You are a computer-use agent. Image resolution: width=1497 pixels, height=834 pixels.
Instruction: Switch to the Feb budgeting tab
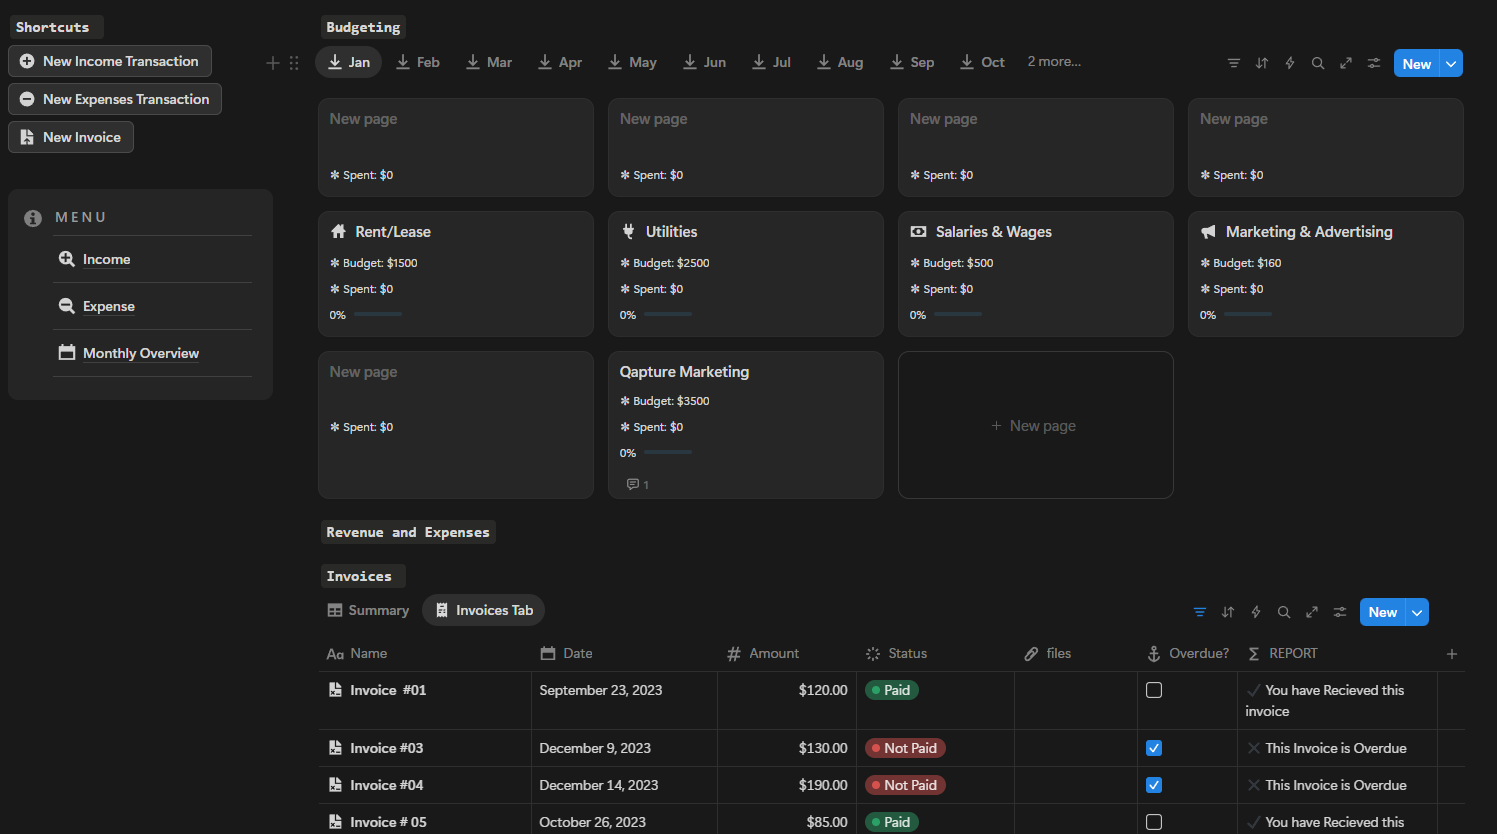point(418,62)
